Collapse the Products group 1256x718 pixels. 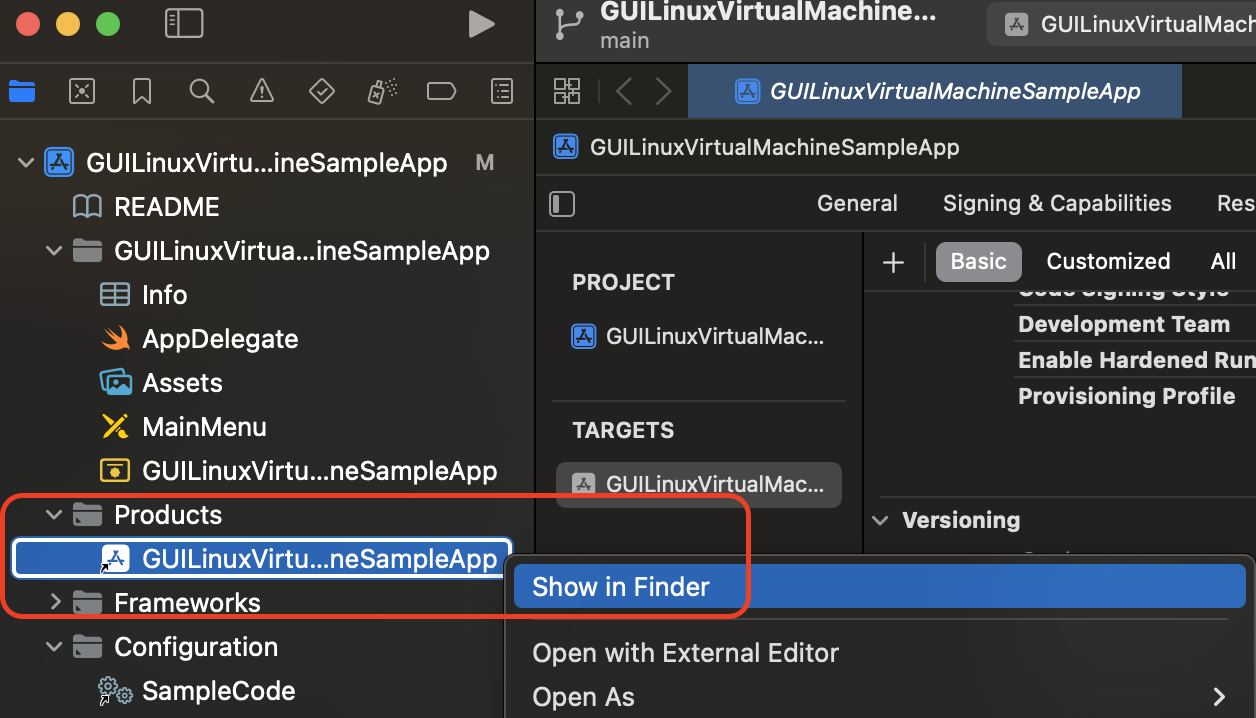(x=54, y=515)
